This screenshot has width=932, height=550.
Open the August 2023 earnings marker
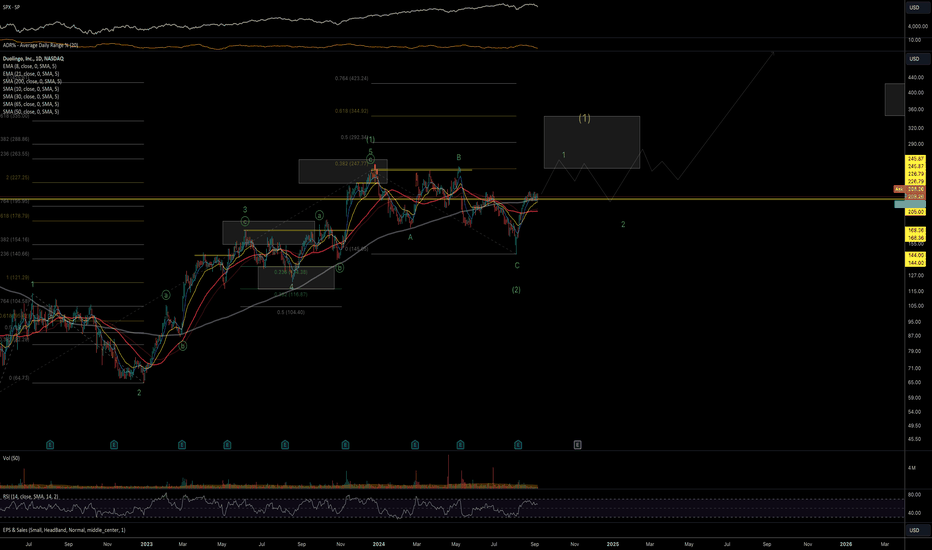285,444
